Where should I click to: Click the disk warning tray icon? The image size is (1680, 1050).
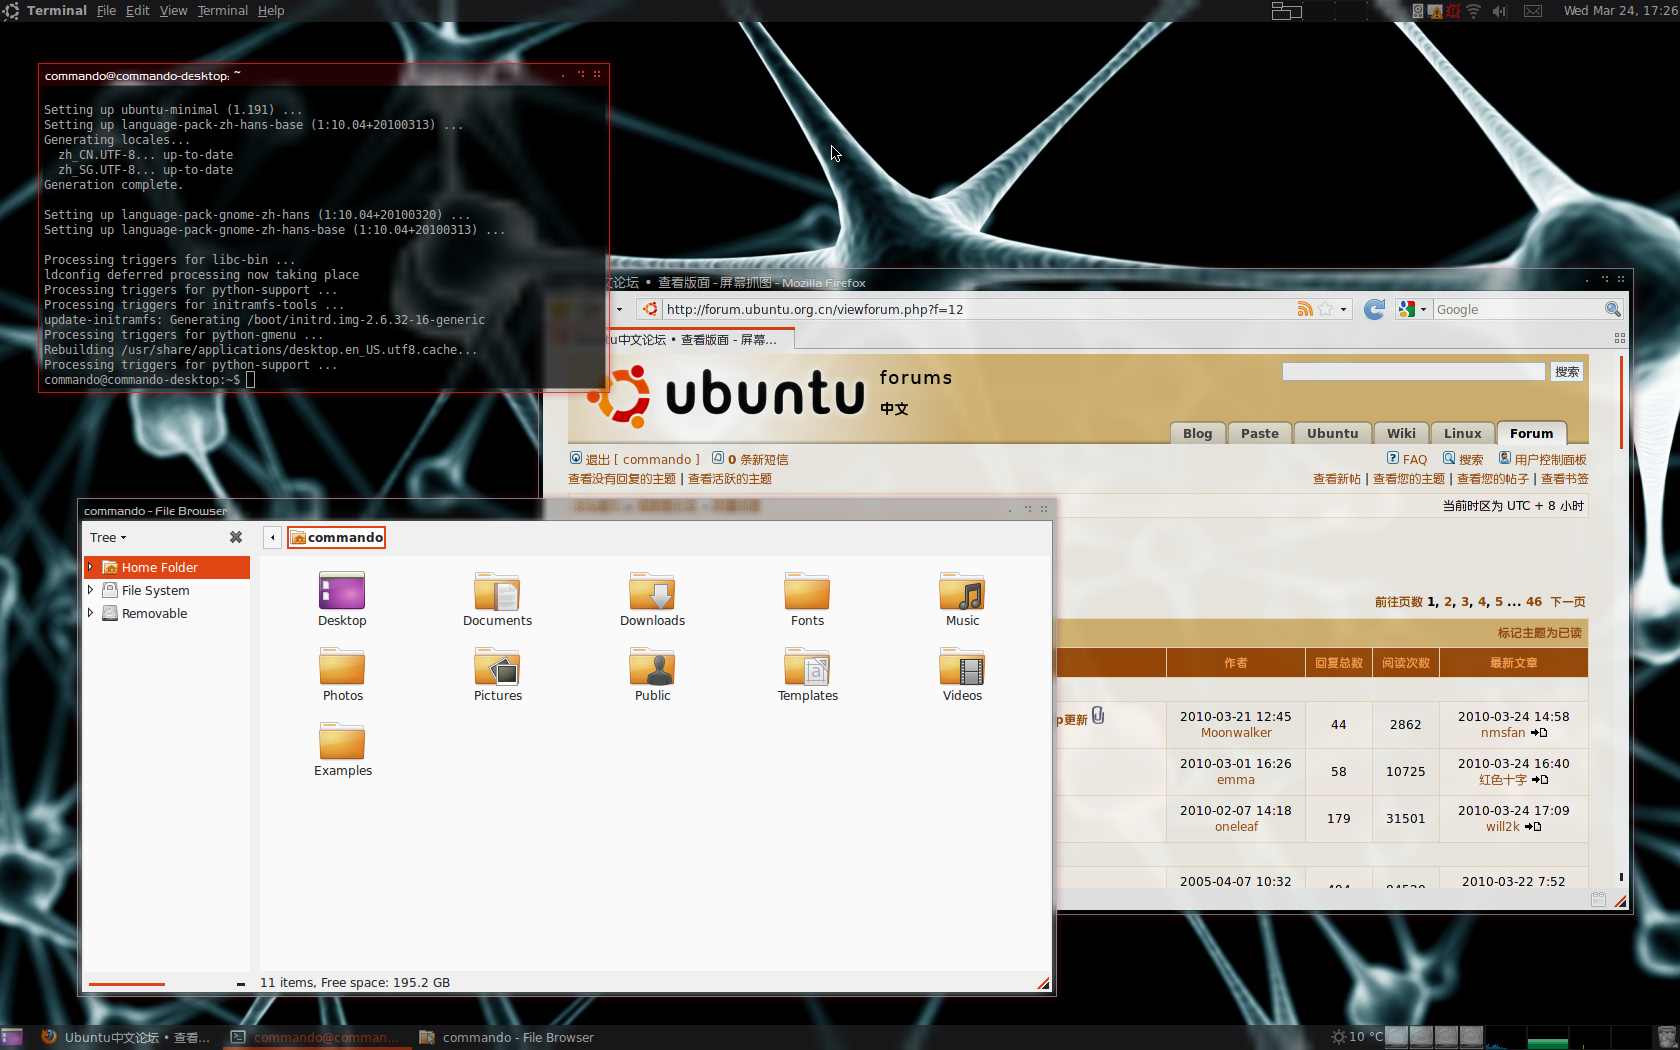click(1435, 11)
